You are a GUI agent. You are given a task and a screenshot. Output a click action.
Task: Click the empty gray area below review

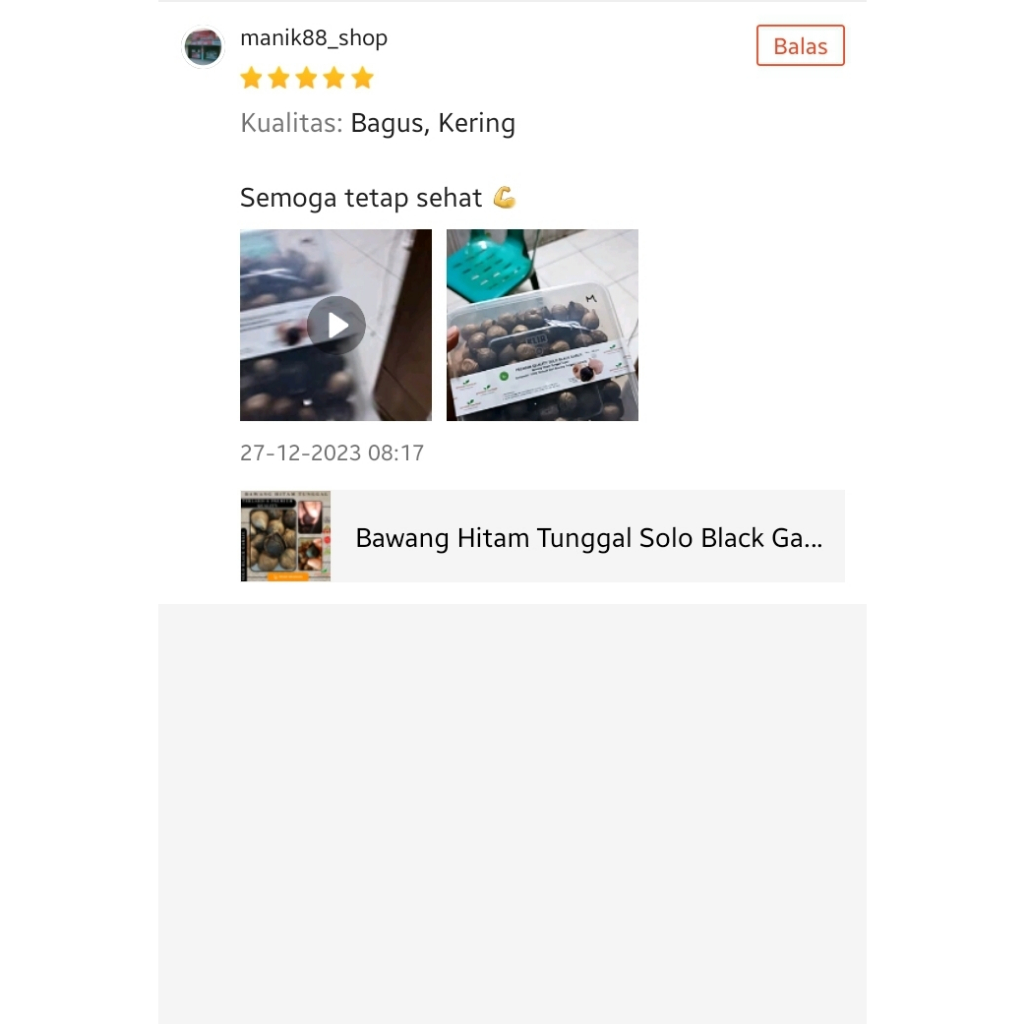point(512,813)
